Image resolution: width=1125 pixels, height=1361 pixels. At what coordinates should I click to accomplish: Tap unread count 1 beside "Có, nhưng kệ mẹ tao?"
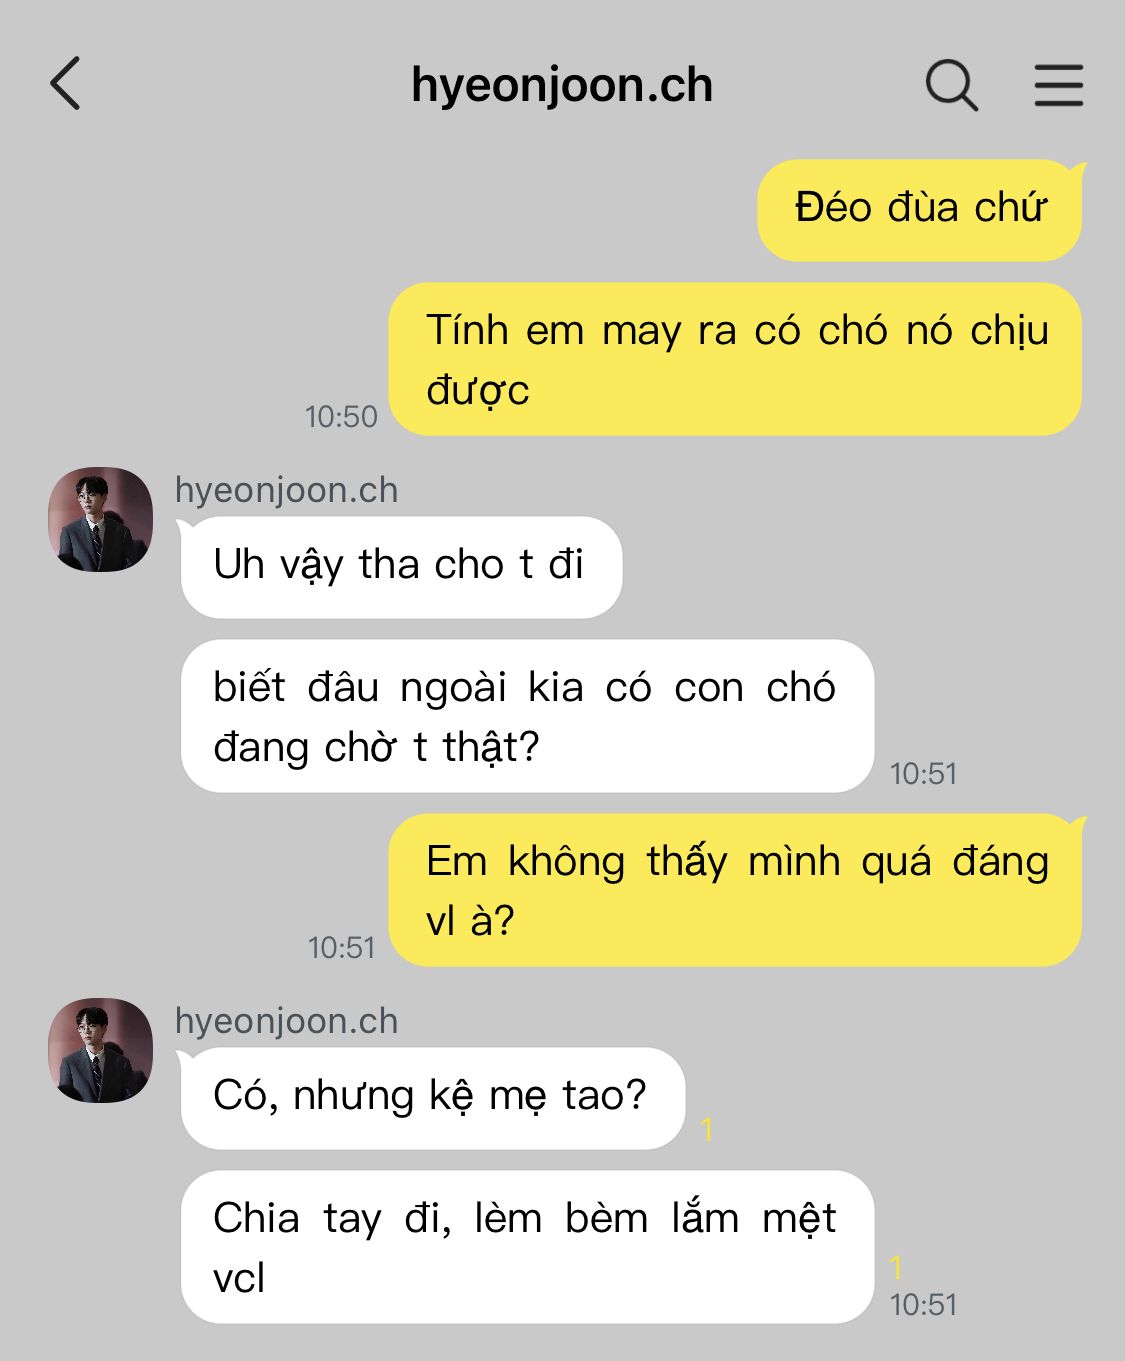[x=707, y=1130]
